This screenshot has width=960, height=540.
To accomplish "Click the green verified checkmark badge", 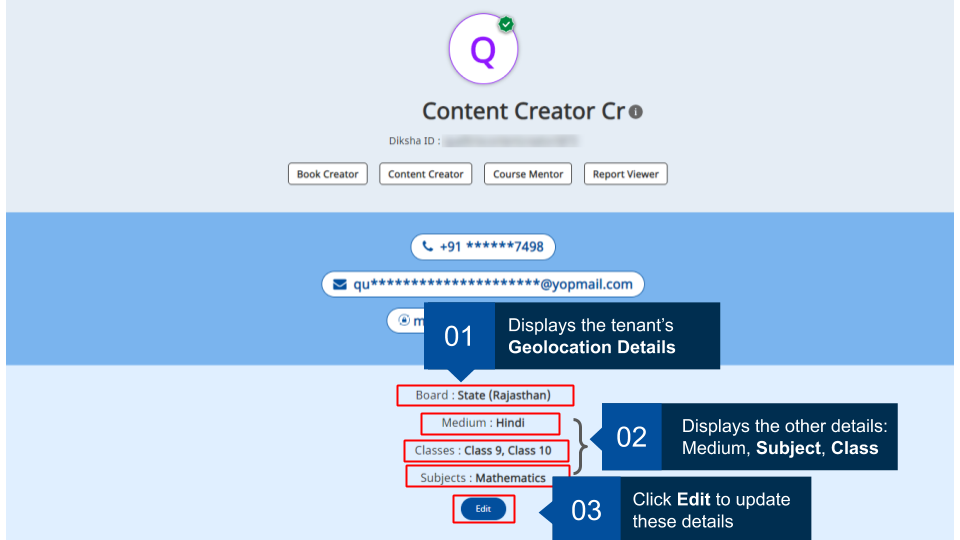I will (507, 24).
